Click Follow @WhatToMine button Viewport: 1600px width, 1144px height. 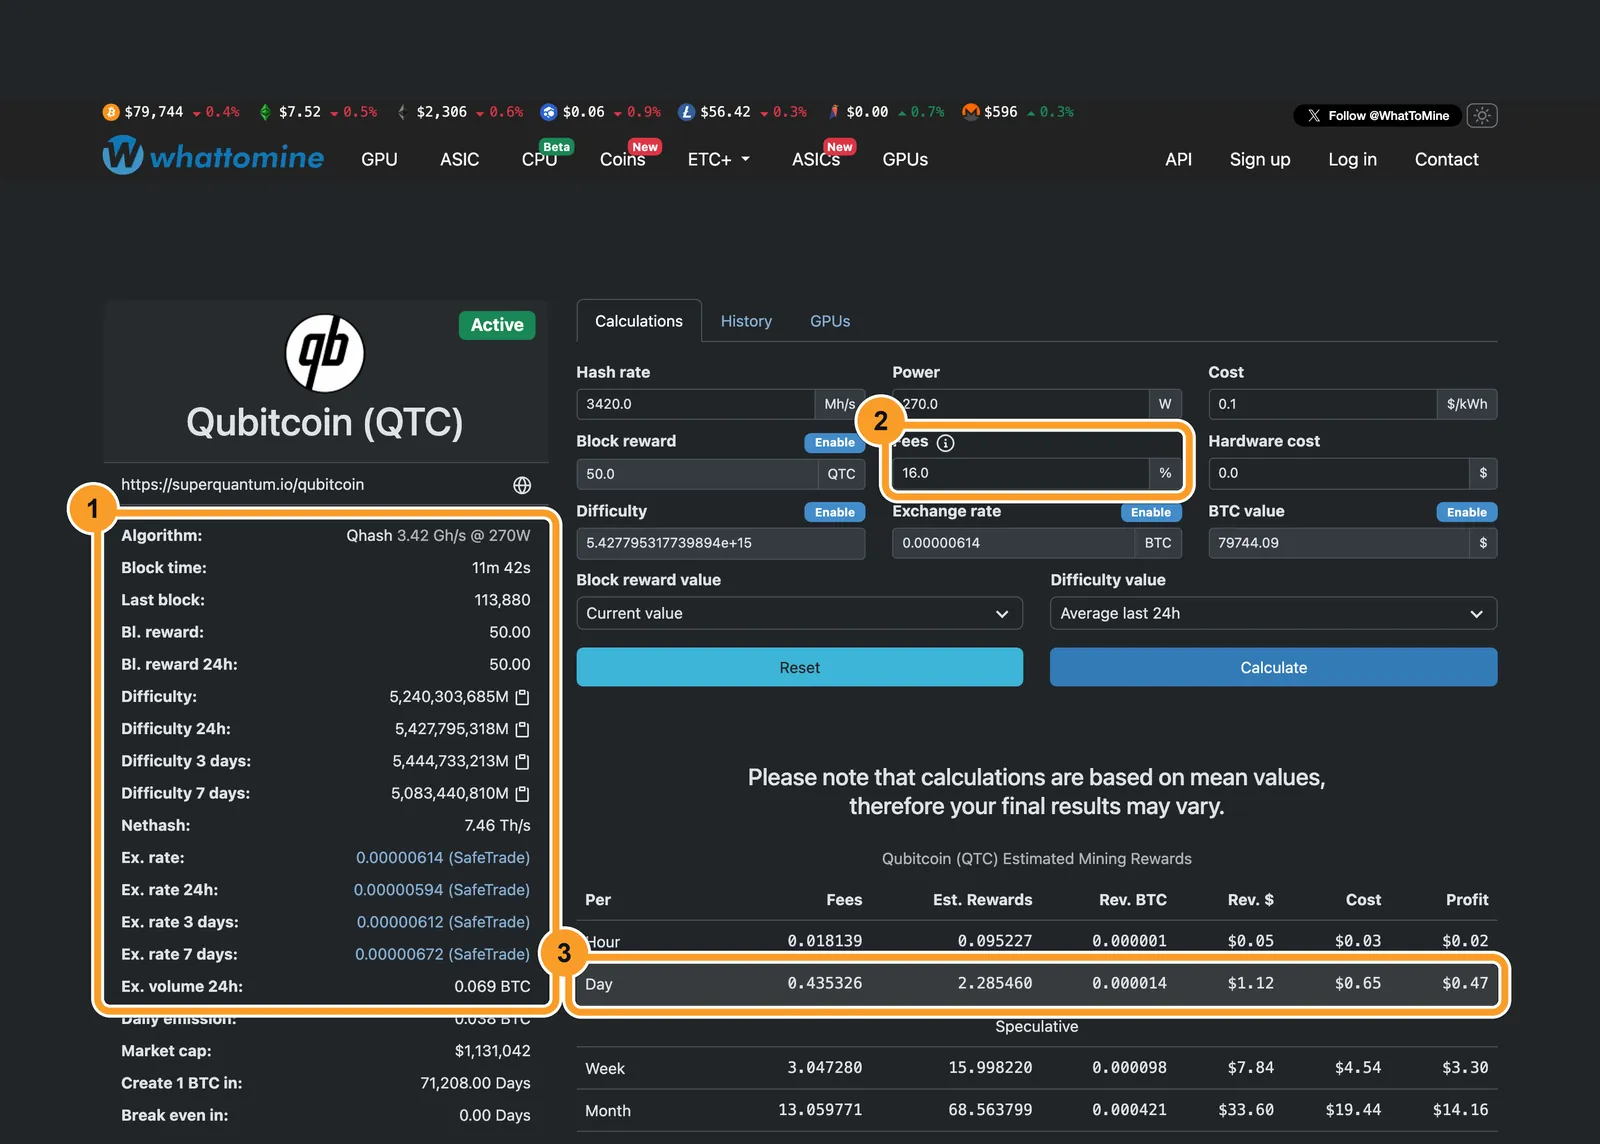click(1377, 116)
